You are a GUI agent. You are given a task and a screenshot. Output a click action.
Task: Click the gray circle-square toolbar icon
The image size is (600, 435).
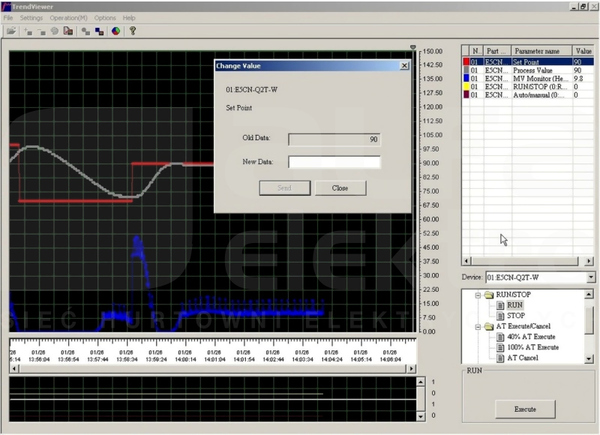(x=86, y=31)
